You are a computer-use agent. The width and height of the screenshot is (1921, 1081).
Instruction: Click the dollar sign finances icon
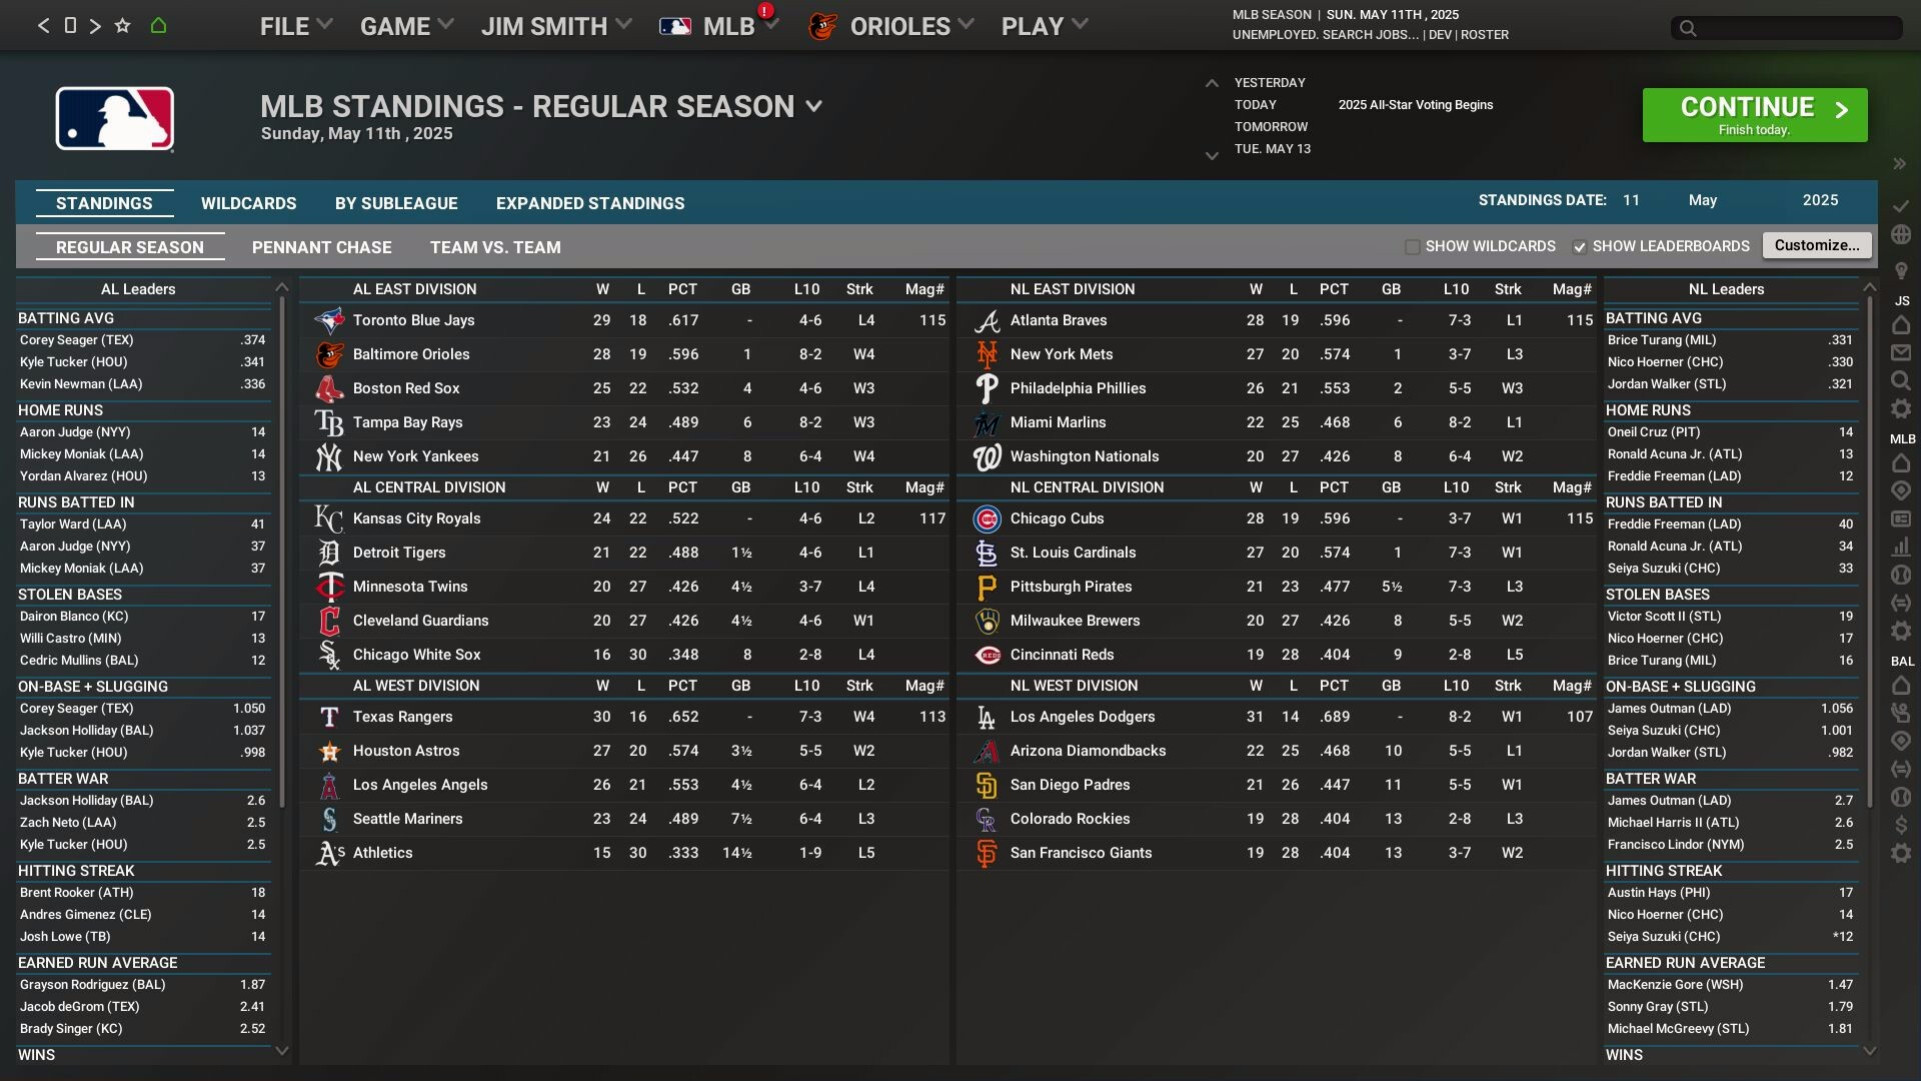coord(1901,825)
